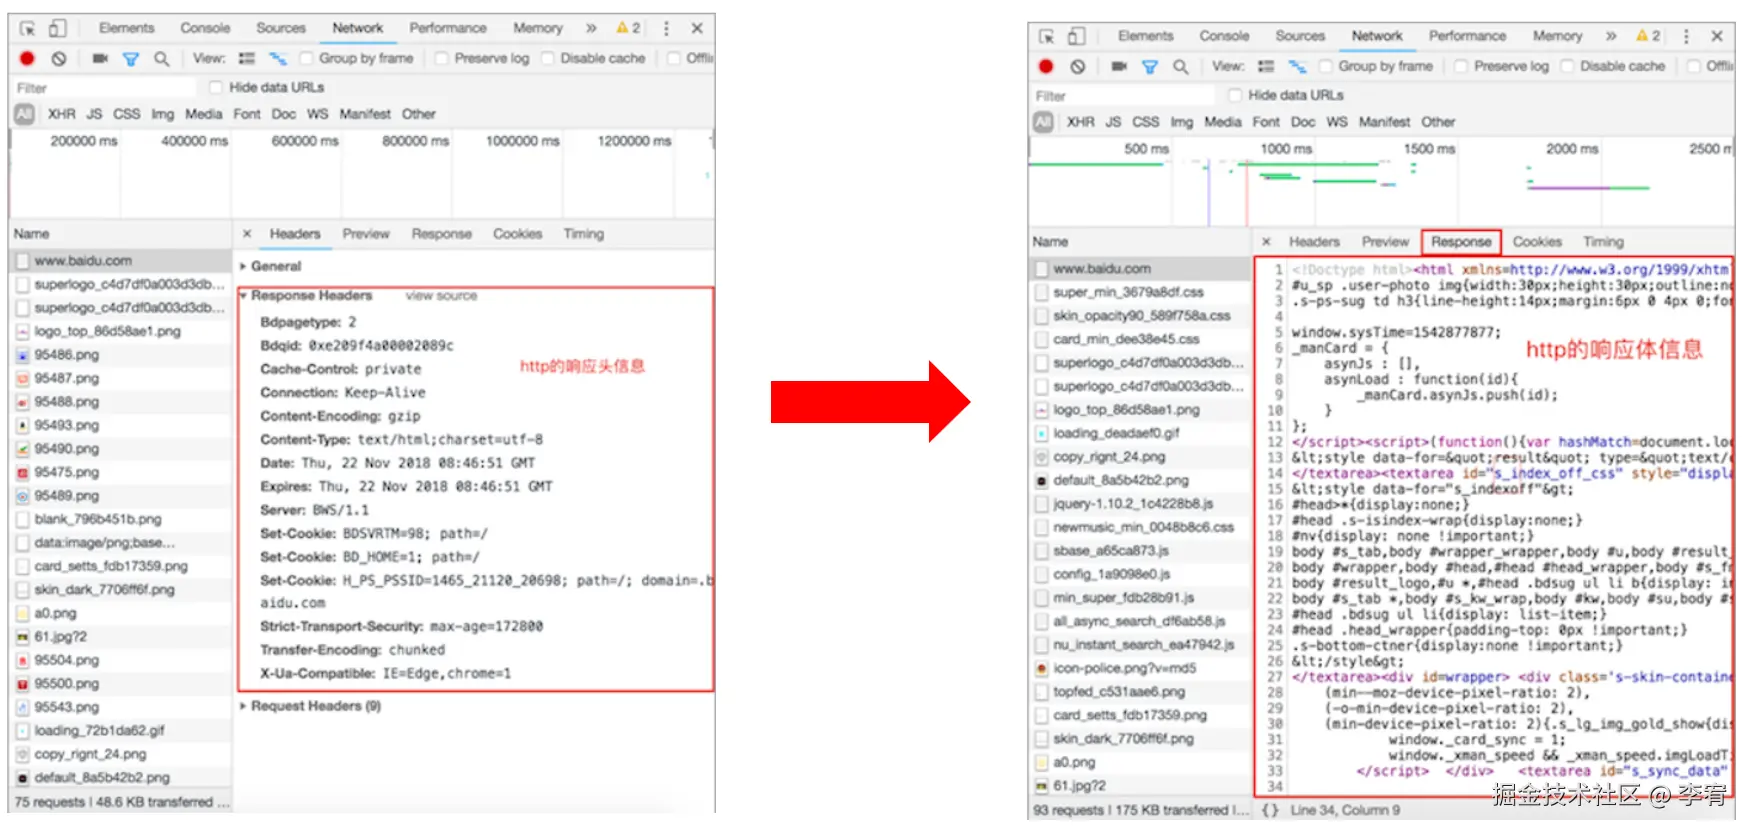1751x832 pixels.
Task: Click the warning count badge in left window
Action: pos(628,28)
